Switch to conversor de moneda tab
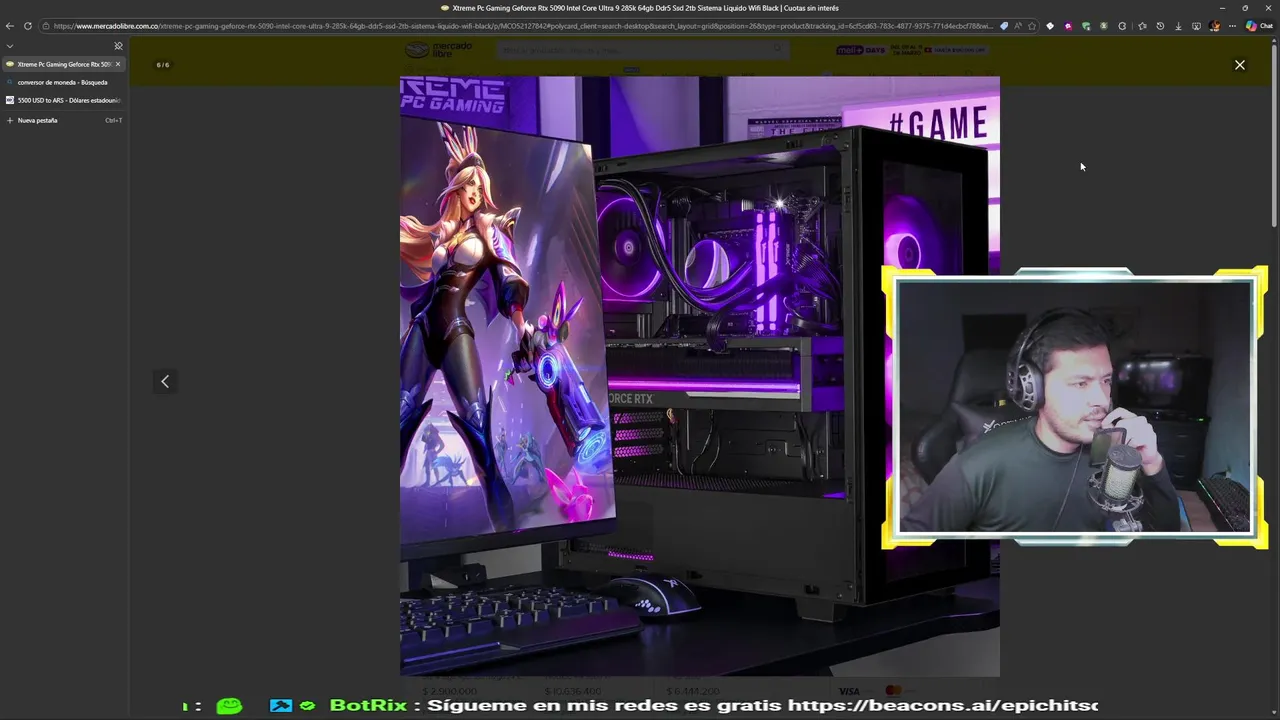Image resolution: width=1280 pixels, height=720 pixels. coord(63,82)
